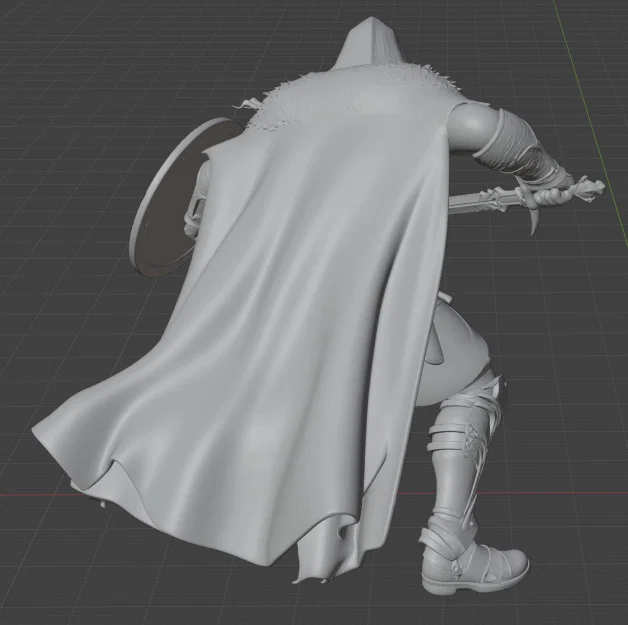This screenshot has width=628, height=625.
Task: Select the dragon-head sword pommel
Action: pos(590,187)
